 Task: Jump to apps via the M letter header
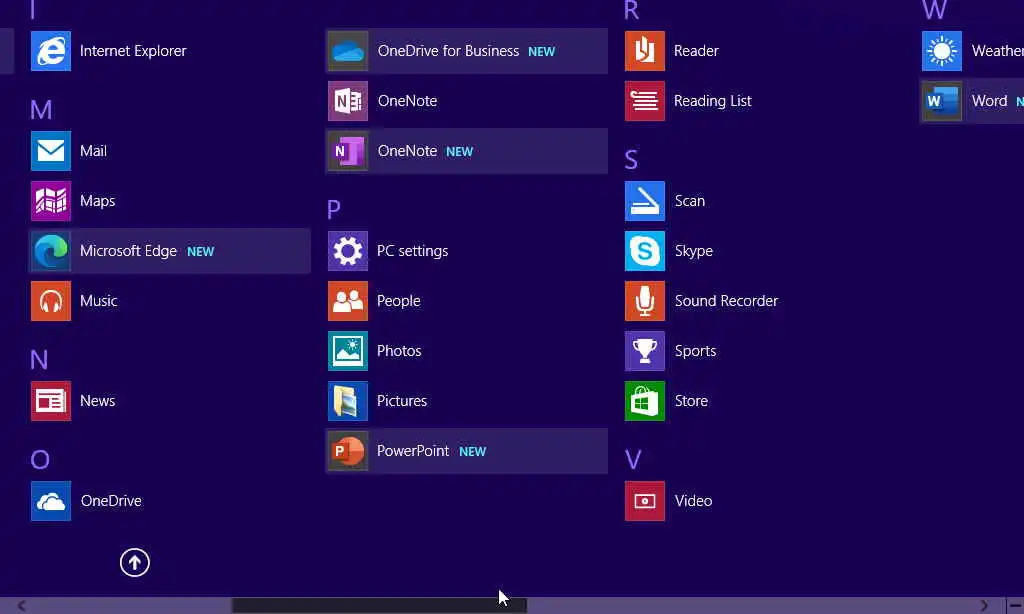[x=40, y=110]
